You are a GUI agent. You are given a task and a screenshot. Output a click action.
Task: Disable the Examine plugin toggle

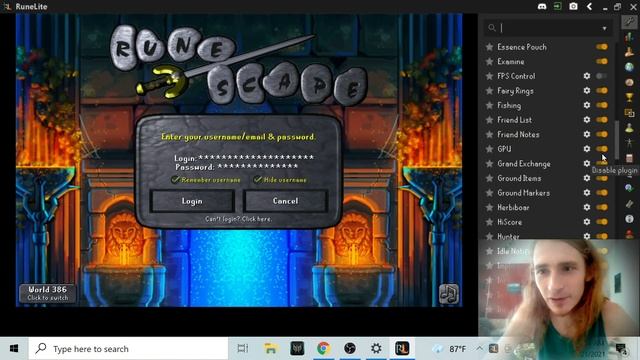pyautogui.click(x=602, y=62)
